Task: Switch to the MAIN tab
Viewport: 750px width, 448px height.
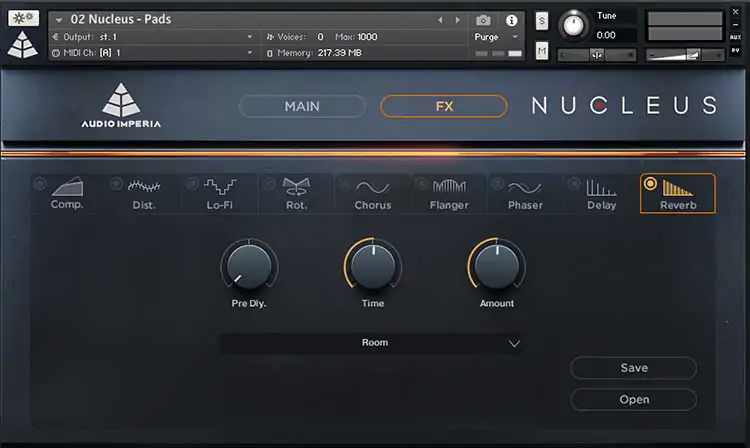Action: [x=302, y=106]
